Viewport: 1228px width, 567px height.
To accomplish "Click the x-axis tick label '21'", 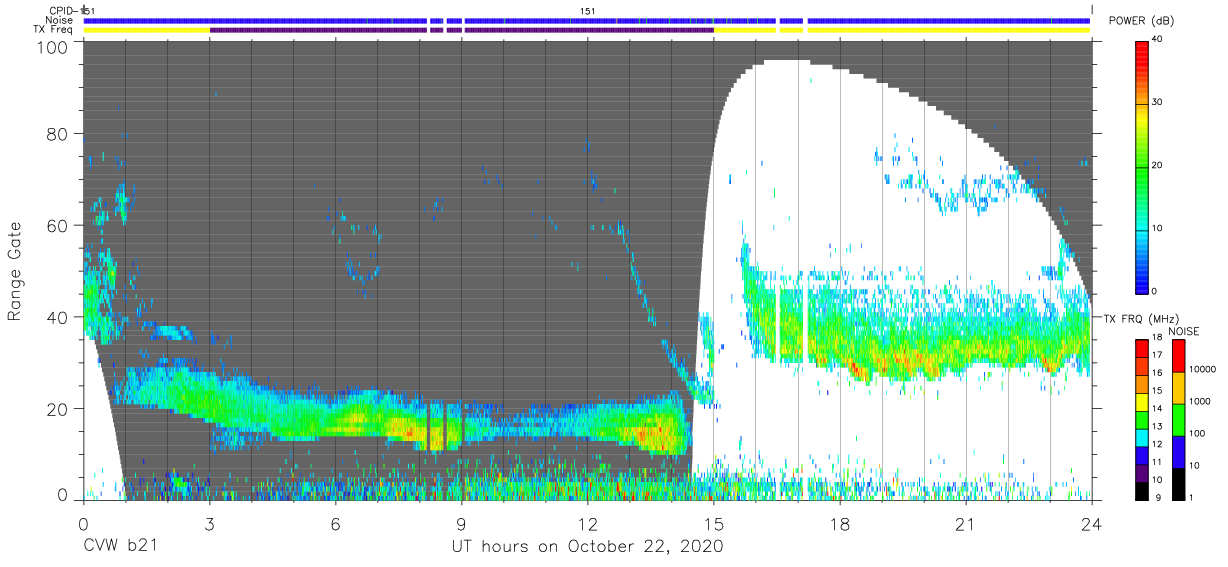I will click(x=966, y=523).
